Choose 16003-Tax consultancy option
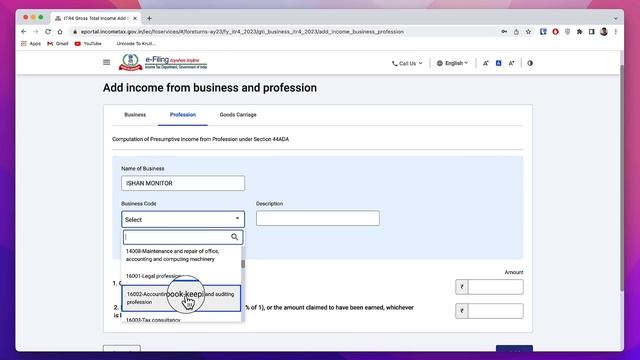 pyautogui.click(x=181, y=319)
